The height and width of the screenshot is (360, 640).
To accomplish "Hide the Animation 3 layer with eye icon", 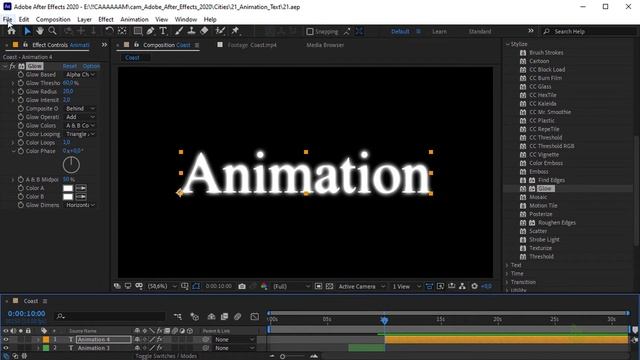I will click(x=6, y=348).
